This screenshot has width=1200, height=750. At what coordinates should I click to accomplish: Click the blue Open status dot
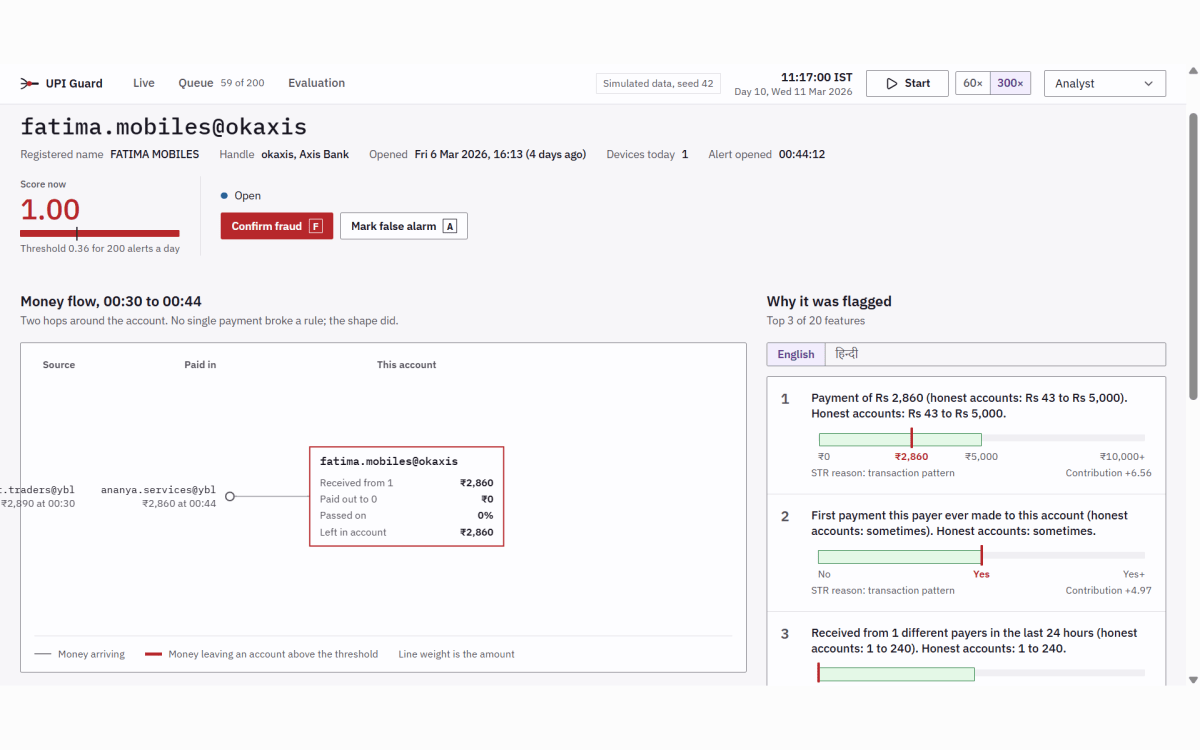[224, 196]
